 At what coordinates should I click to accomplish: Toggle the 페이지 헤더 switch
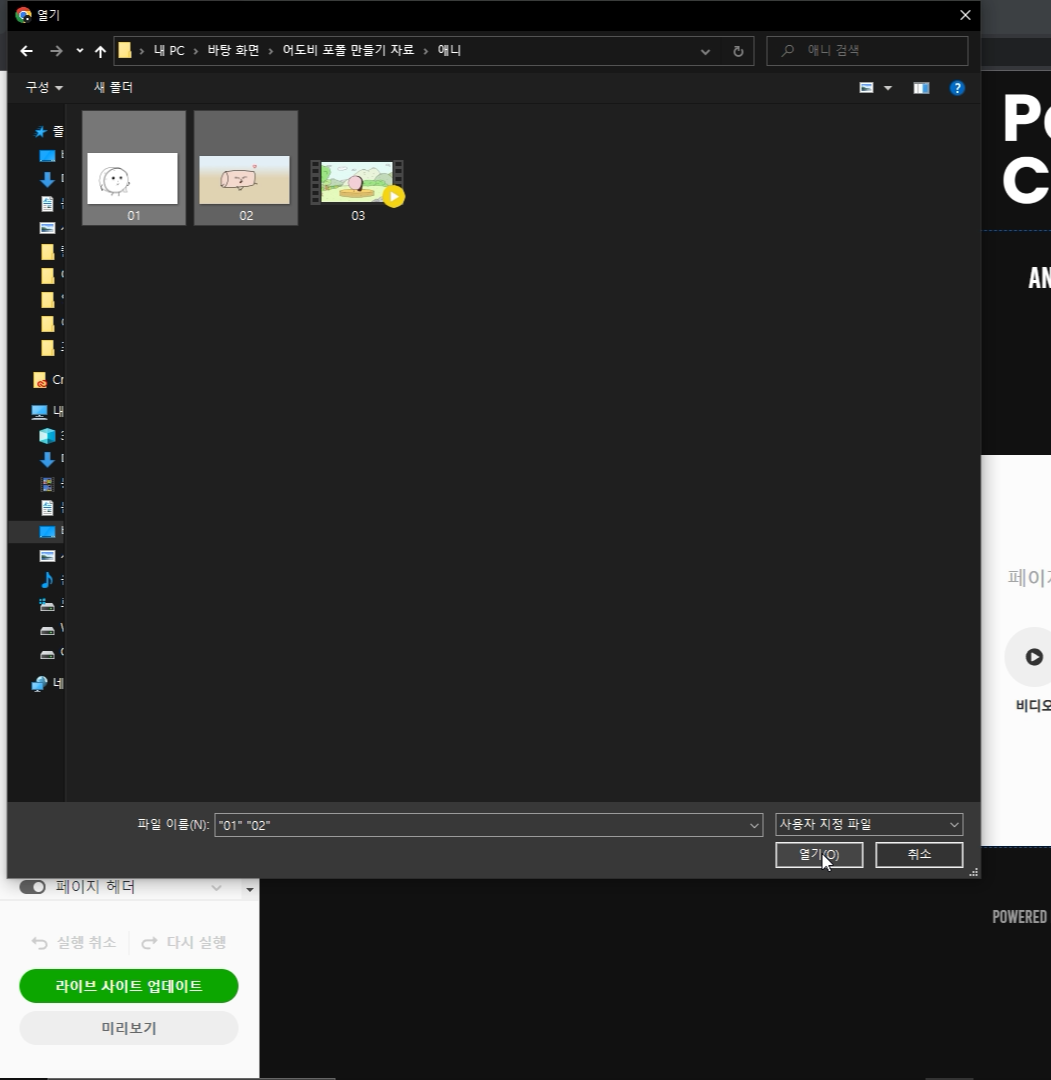[32, 887]
